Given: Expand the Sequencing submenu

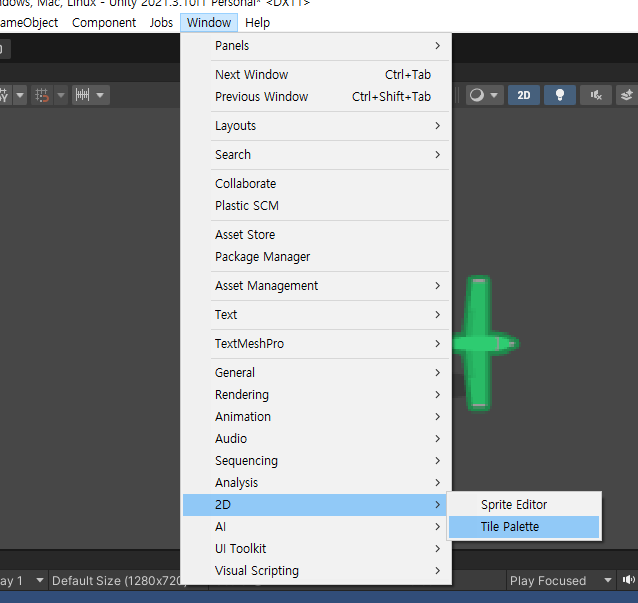Looking at the screenshot, I should [317, 461].
